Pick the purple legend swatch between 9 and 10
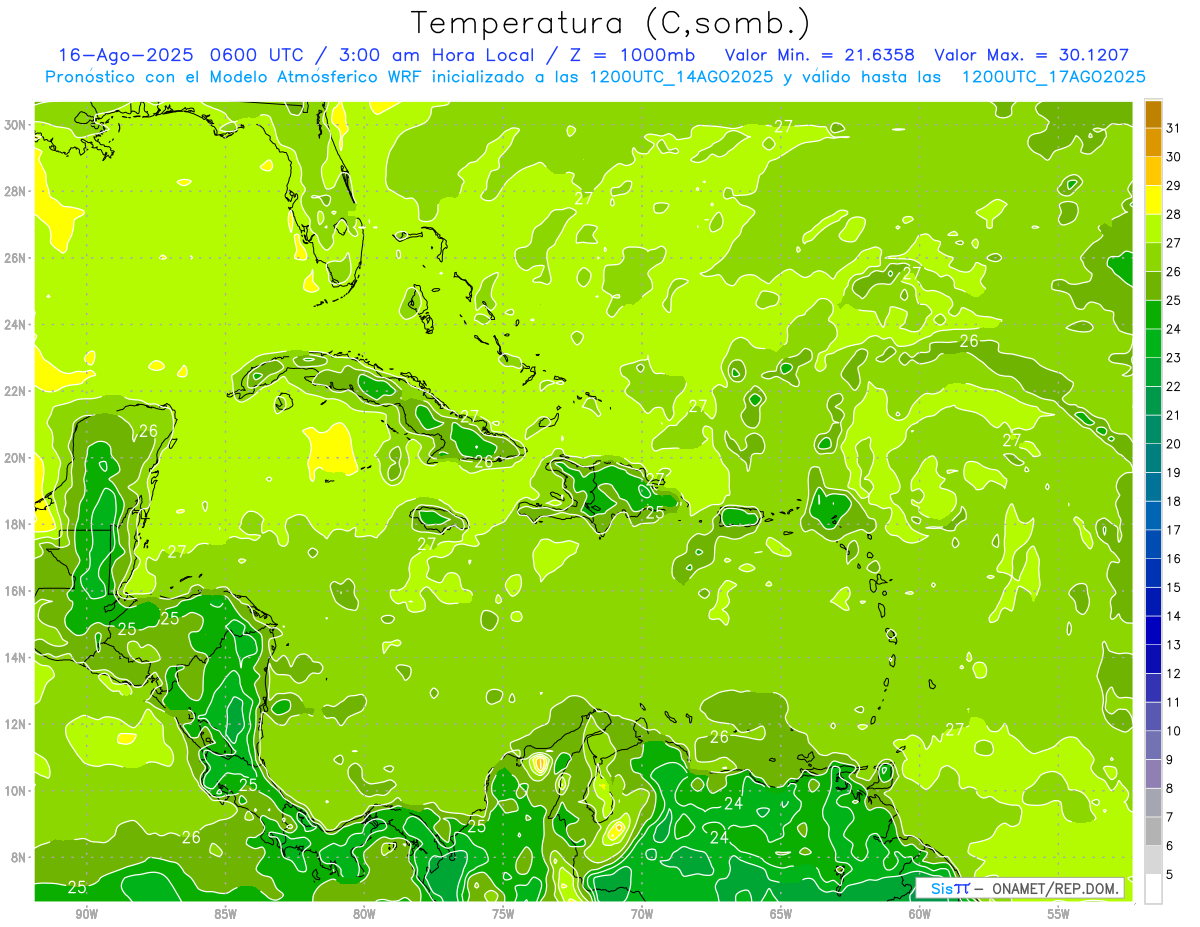Image resolution: width=1200 pixels, height=927 pixels. [1153, 745]
